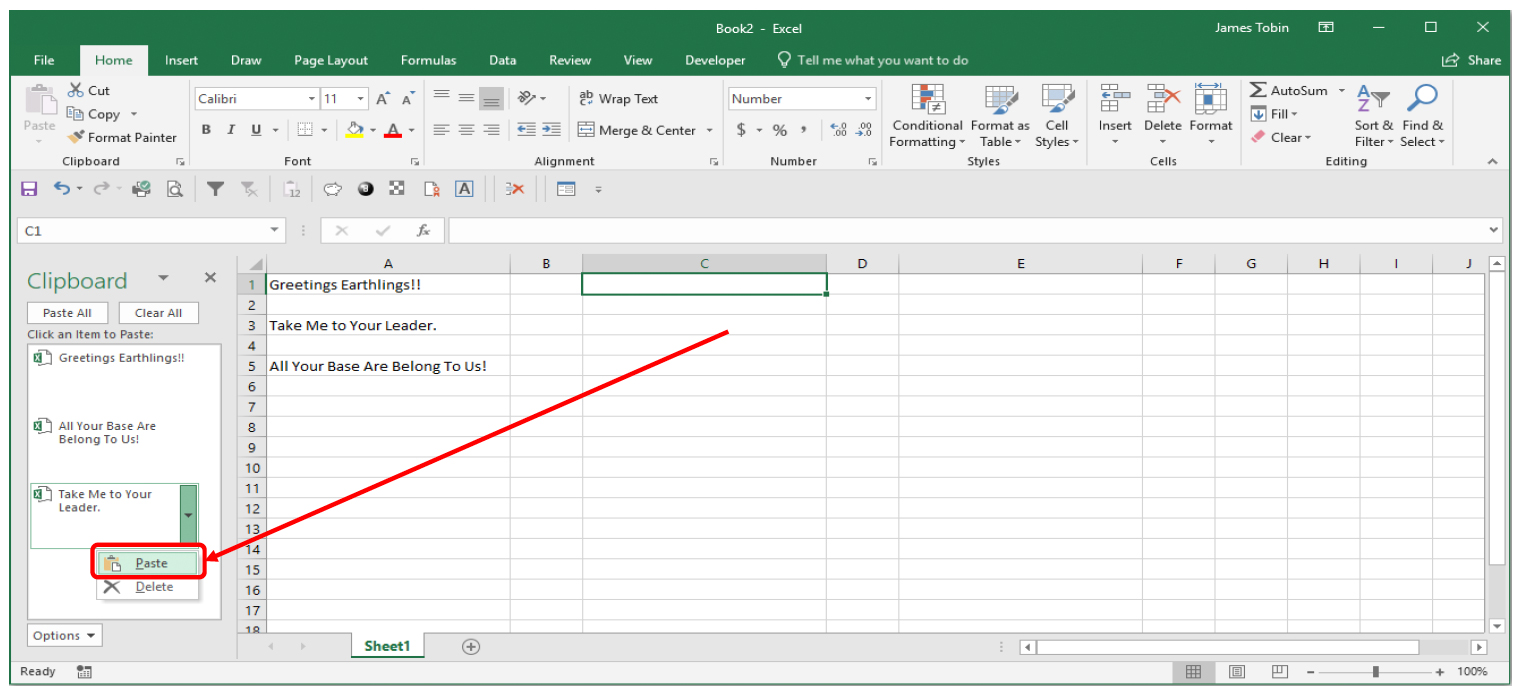Apply Bold formatting

pyautogui.click(x=206, y=130)
